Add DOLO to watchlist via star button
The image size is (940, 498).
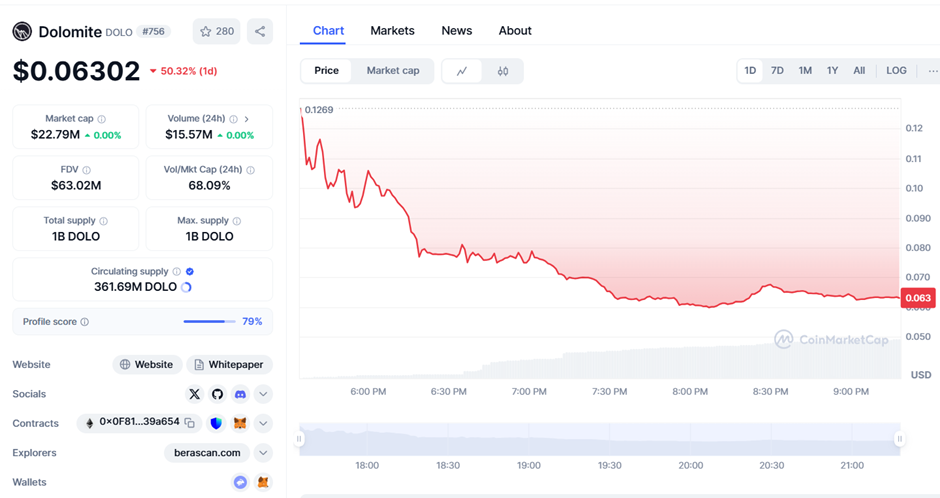point(216,32)
